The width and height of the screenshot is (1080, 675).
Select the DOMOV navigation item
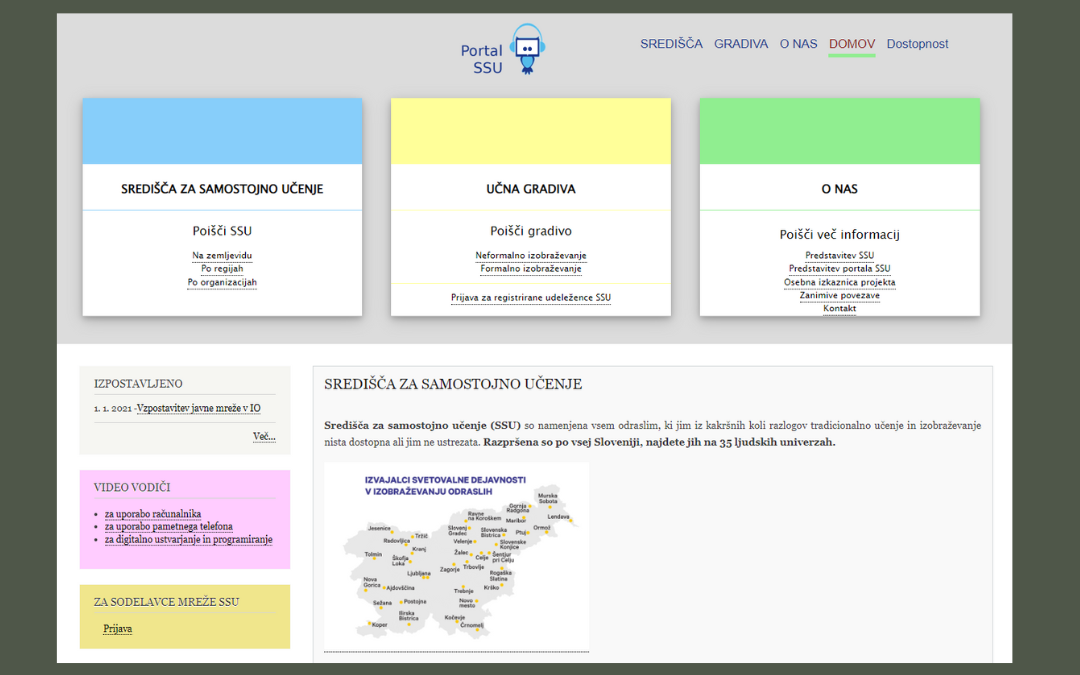851,44
